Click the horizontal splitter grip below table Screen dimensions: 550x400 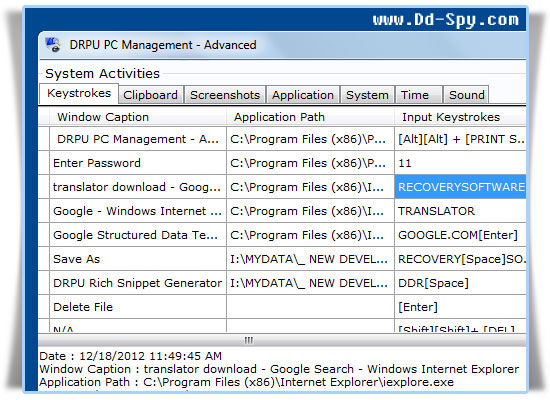249,340
